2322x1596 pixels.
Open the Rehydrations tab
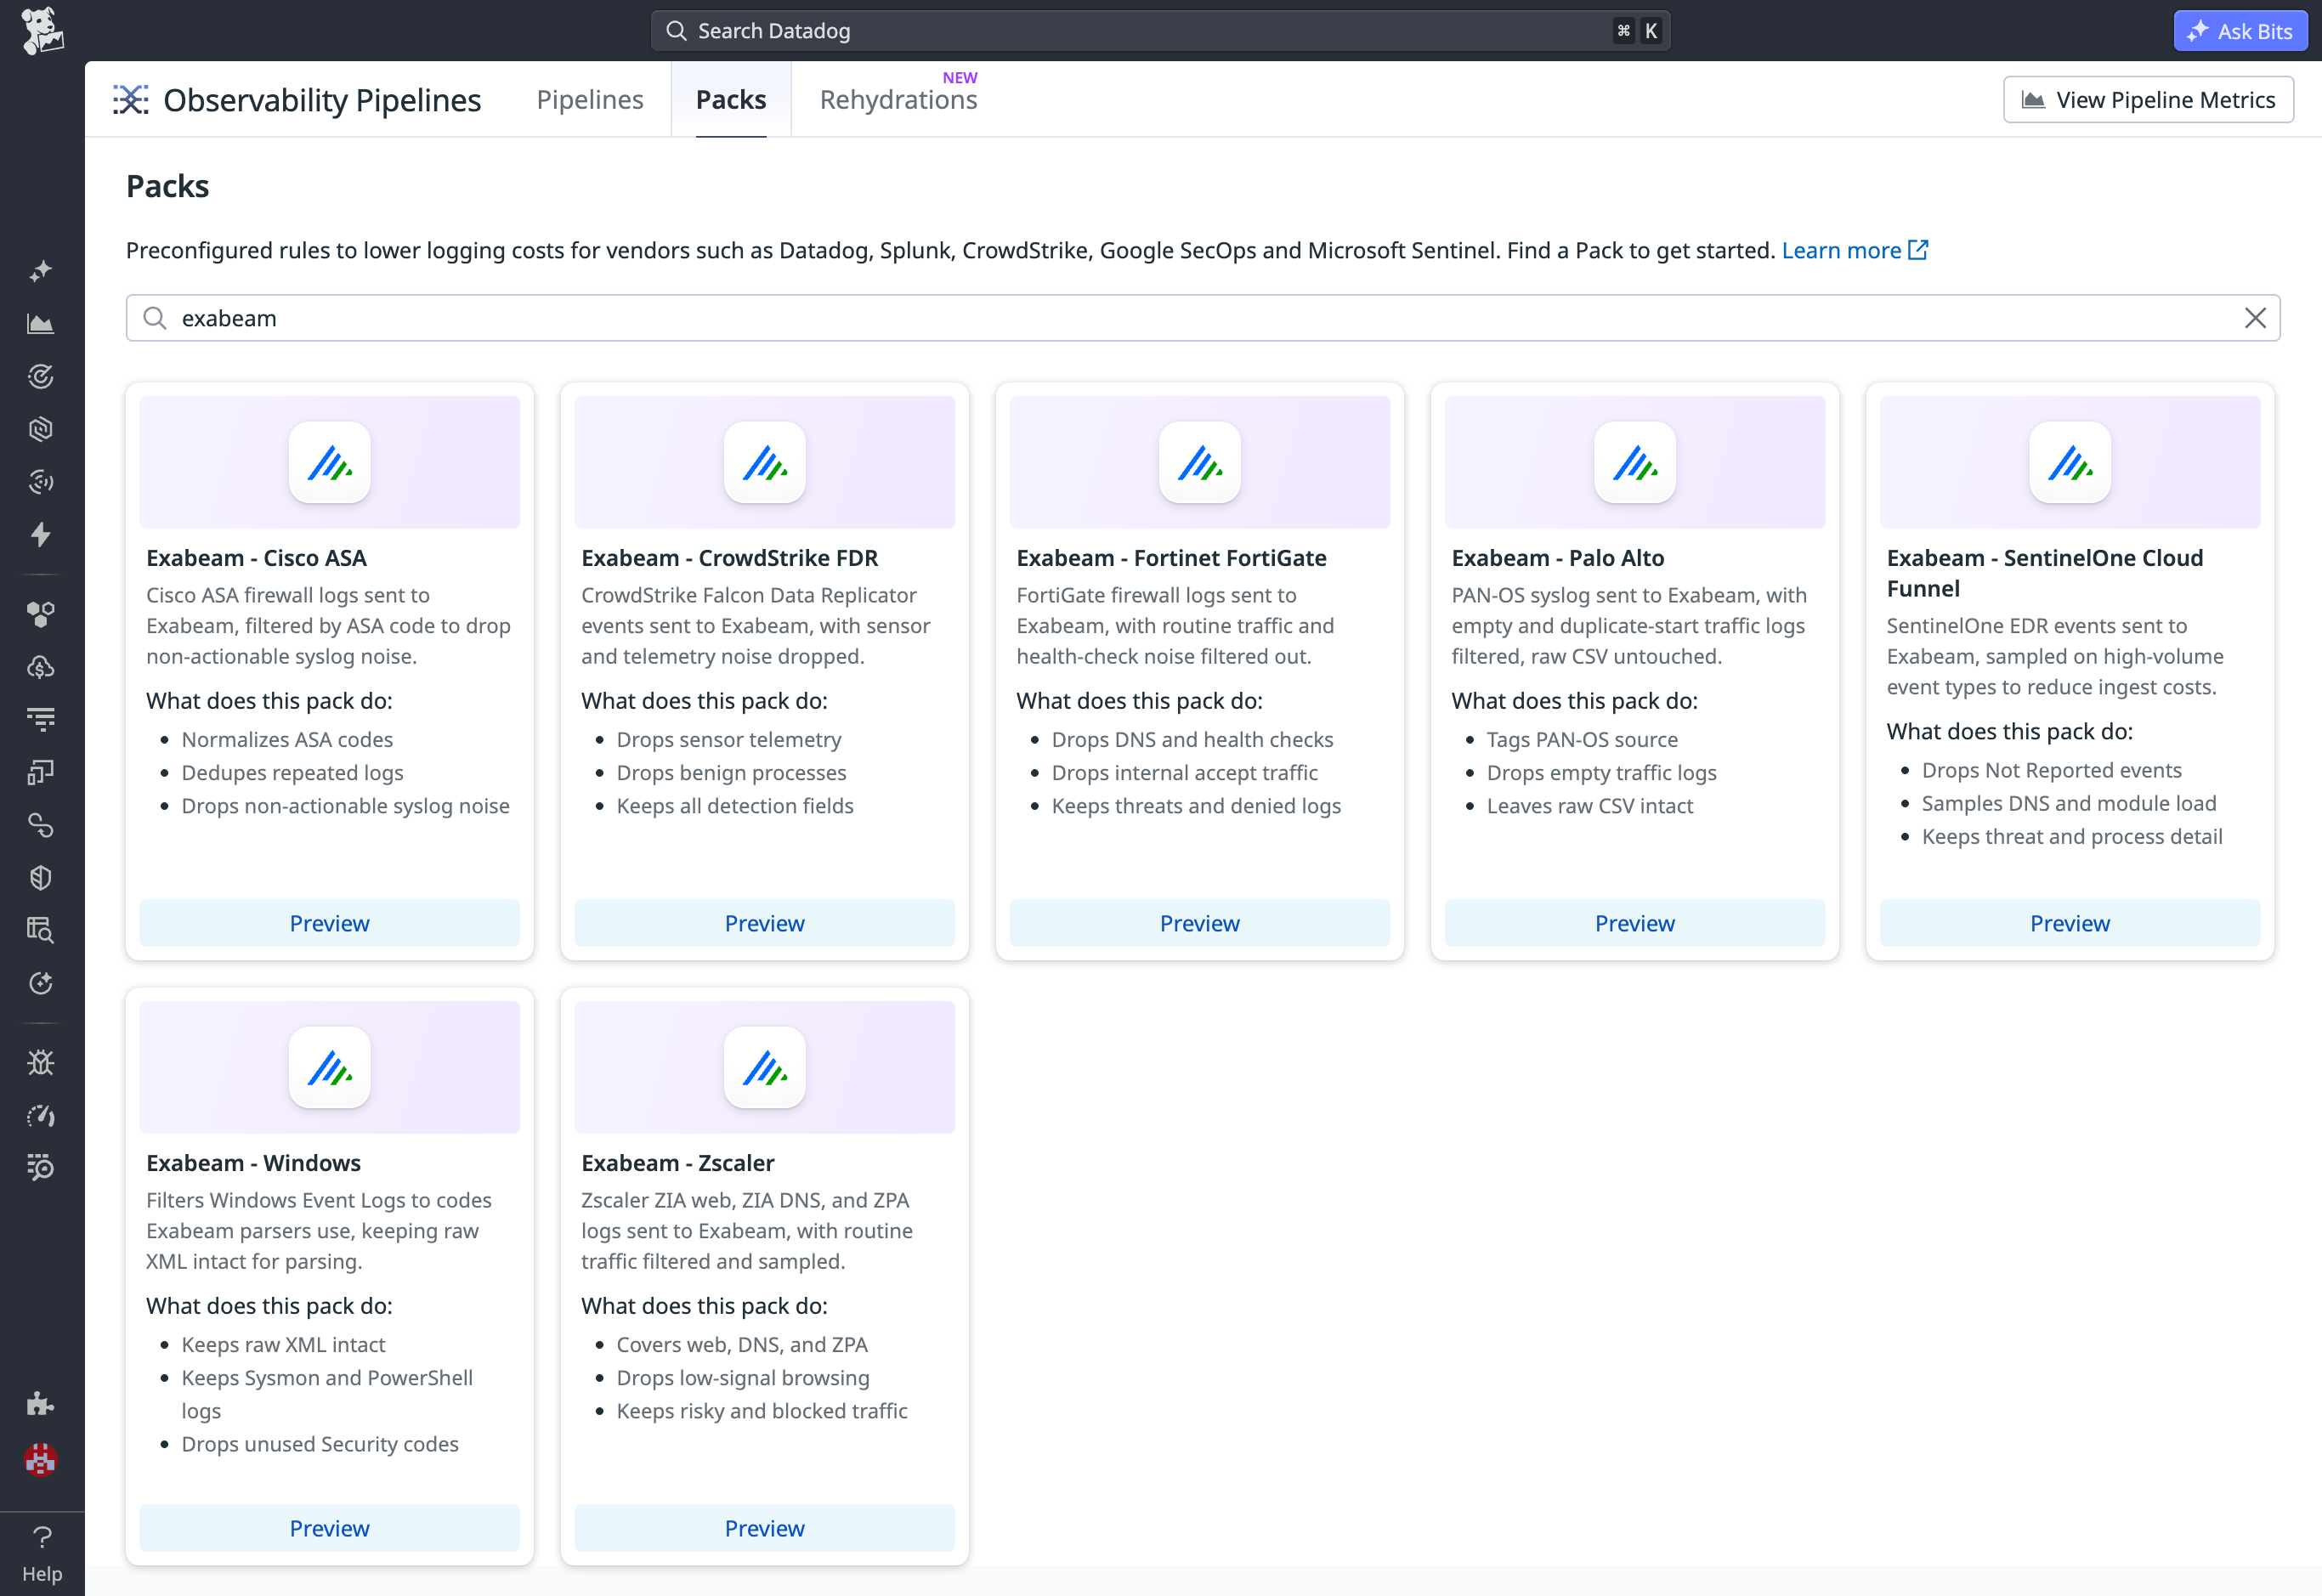pos(898,99)
